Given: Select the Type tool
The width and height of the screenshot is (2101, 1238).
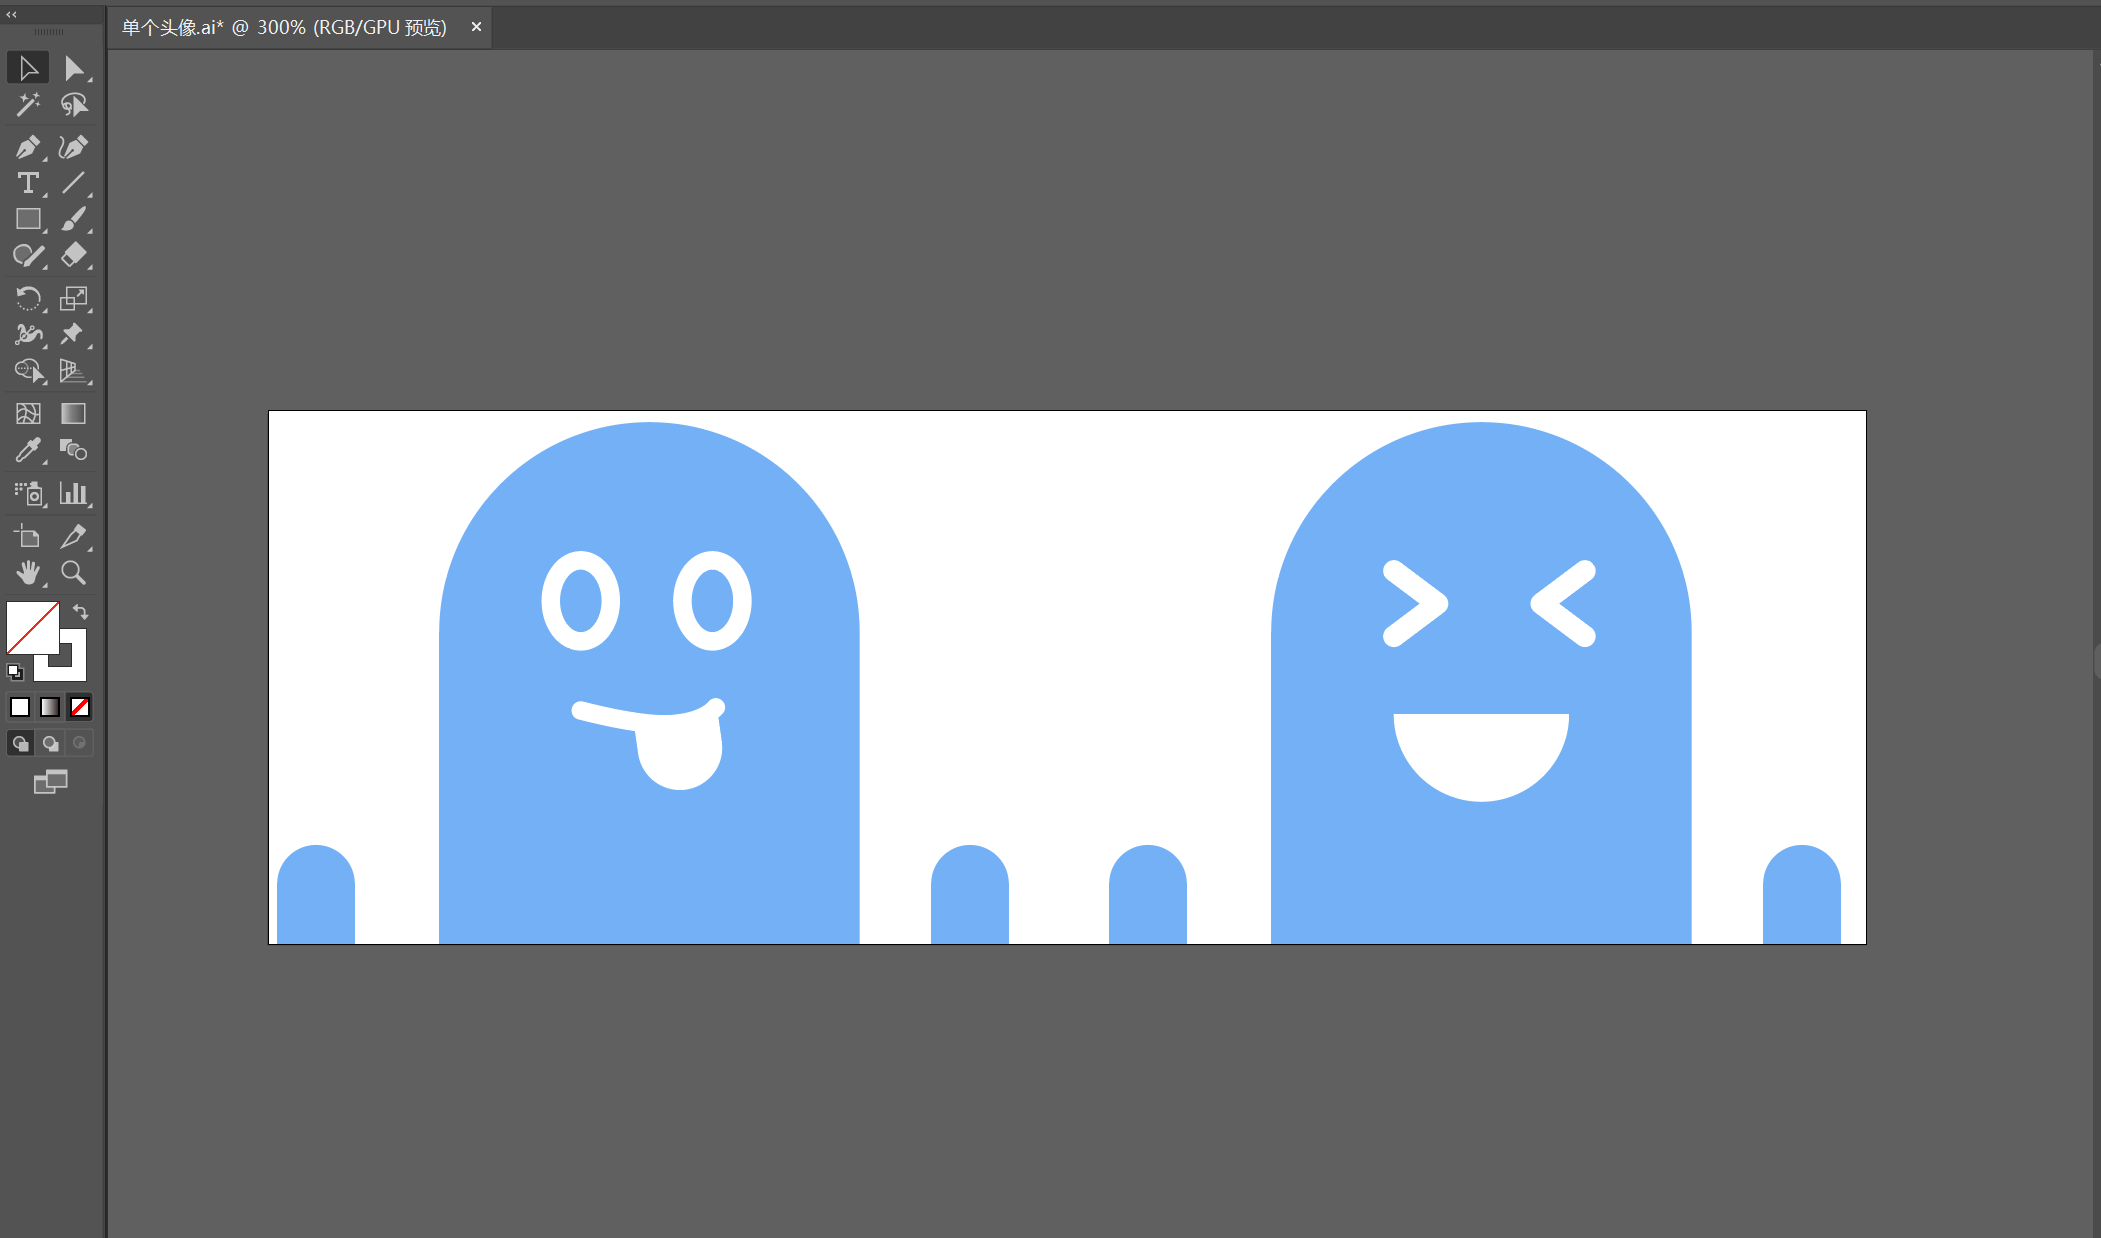Looking at the screenshot, I should (x=28, y=183).
